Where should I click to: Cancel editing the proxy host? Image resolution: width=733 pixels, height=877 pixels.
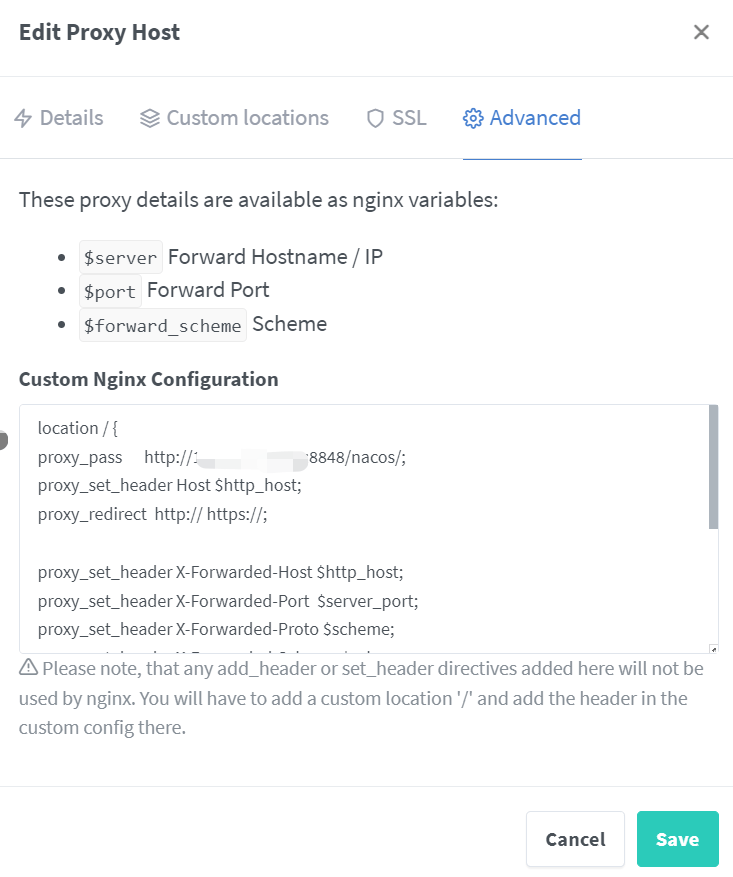tap(575, 839)
